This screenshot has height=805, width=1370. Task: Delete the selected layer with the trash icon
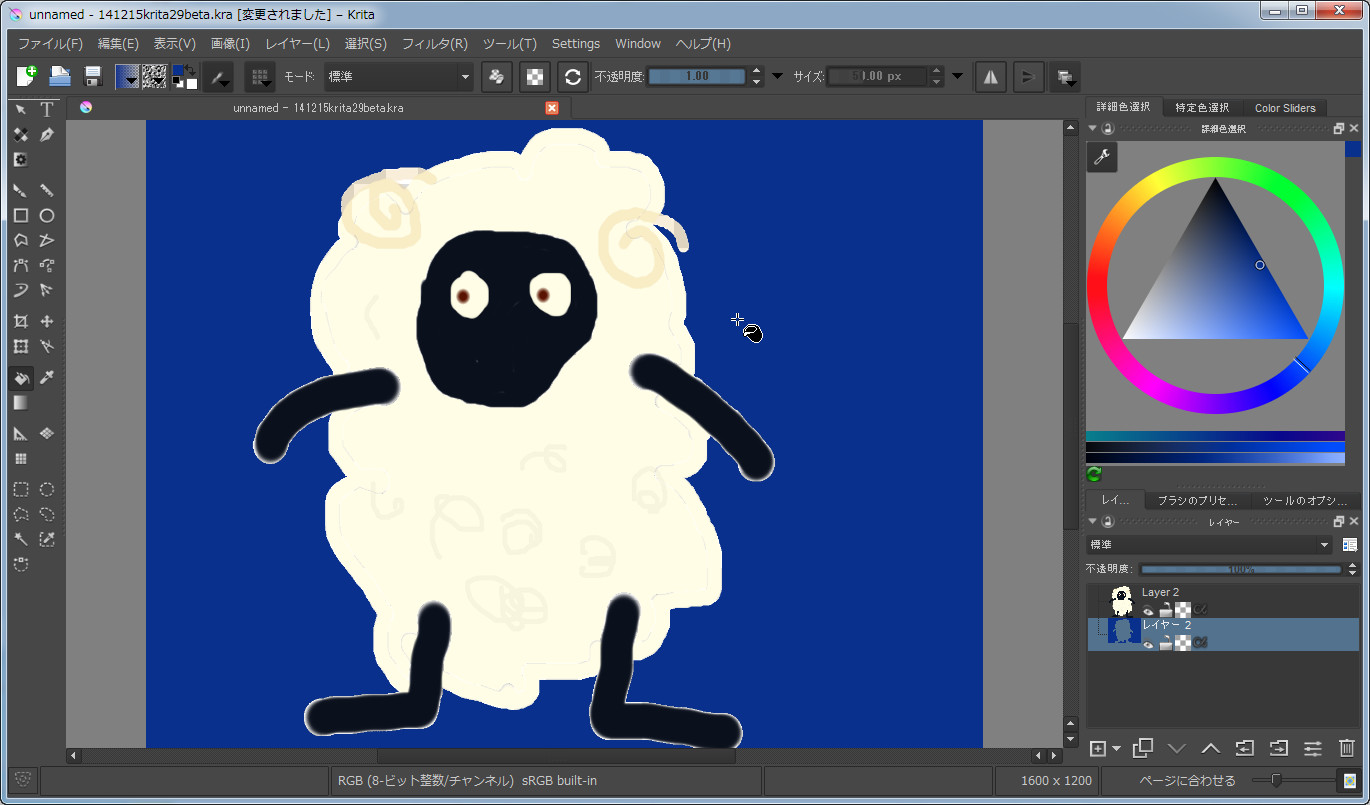(x=1347, y=747)
